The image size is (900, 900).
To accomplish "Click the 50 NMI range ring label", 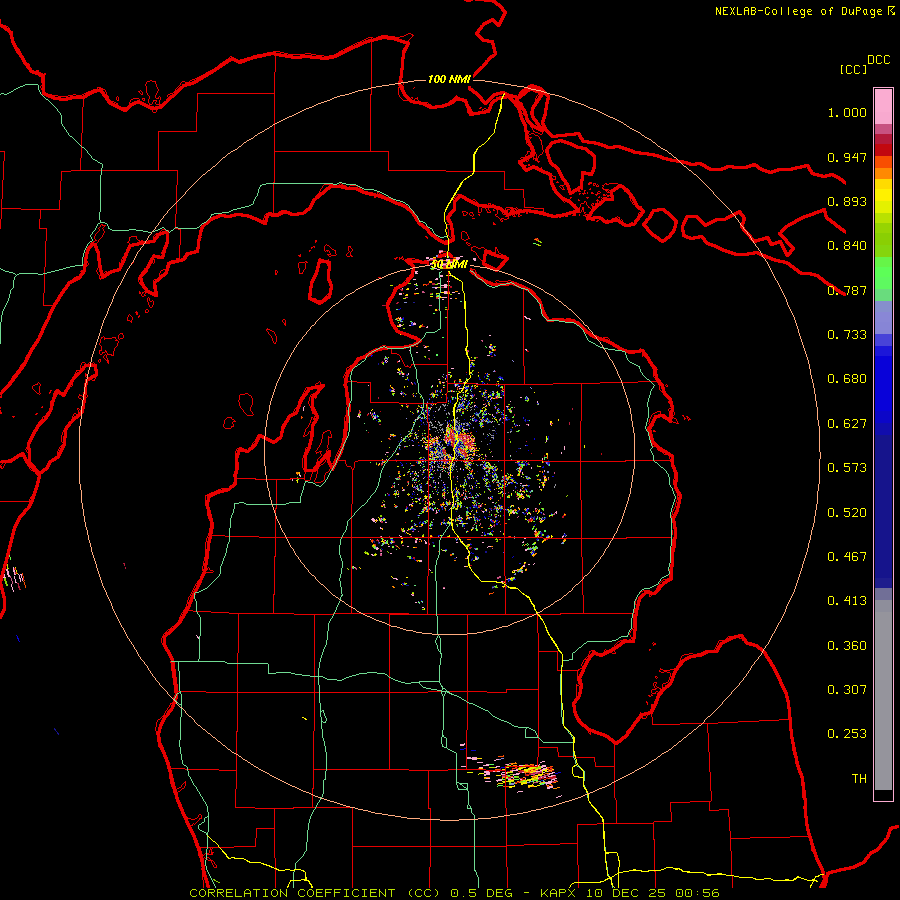I will (449, 264).
